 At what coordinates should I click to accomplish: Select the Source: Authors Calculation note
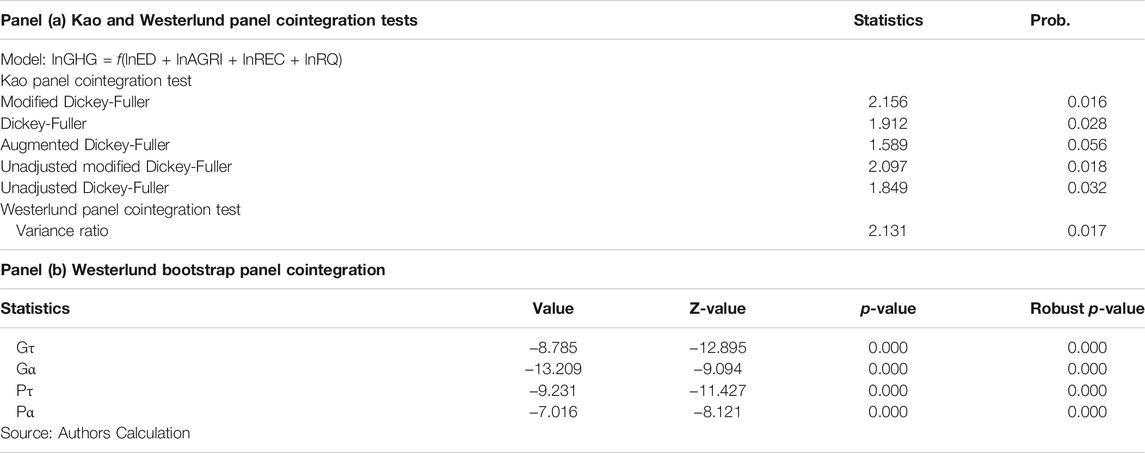[95, 433]
